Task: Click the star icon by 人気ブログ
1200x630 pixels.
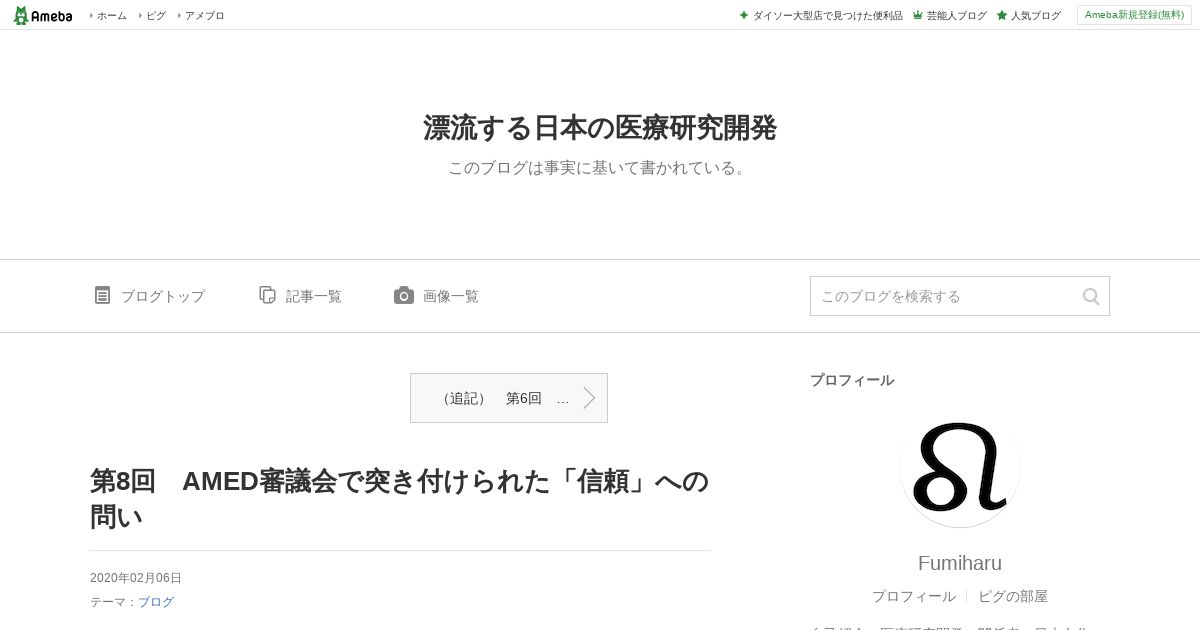Action: (1001, 15)
